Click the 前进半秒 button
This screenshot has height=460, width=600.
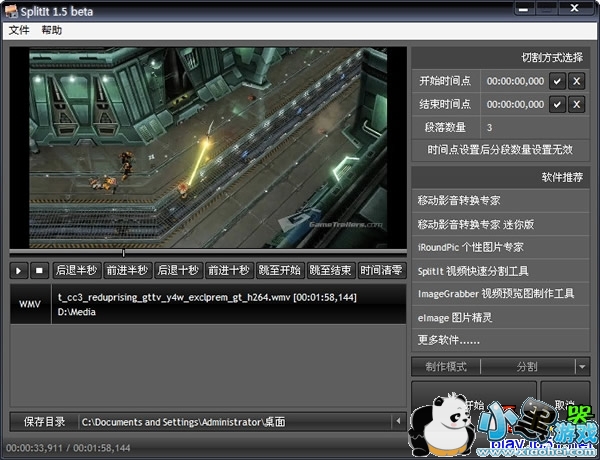(127, 271)
